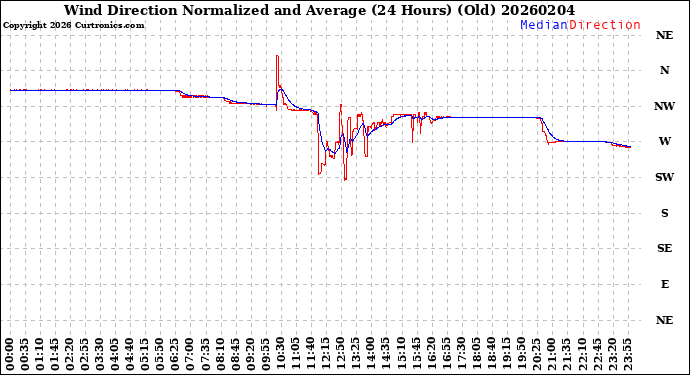690x375 pixels.
Task: Click the 21:35 time axis label
Action: pyautogui.click(x=567, y=354)
